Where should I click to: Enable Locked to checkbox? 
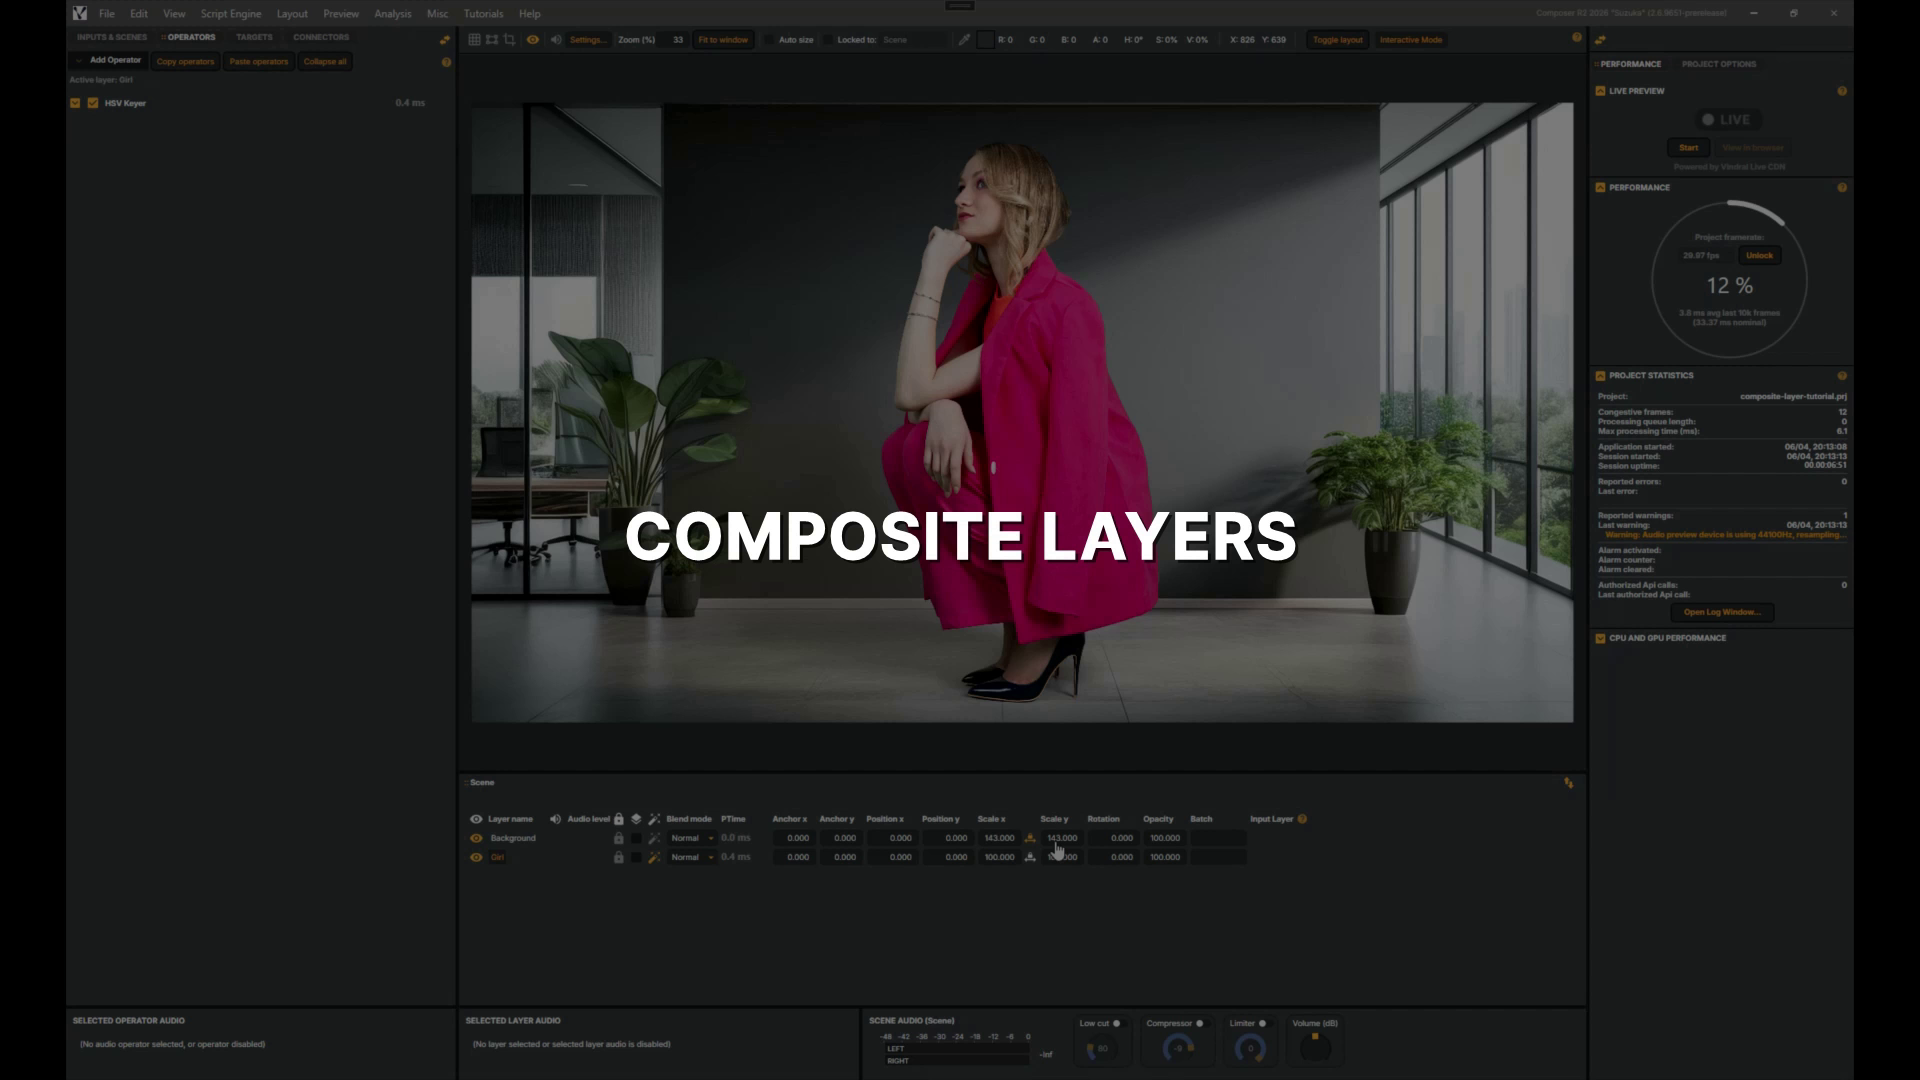pos(828,40)
